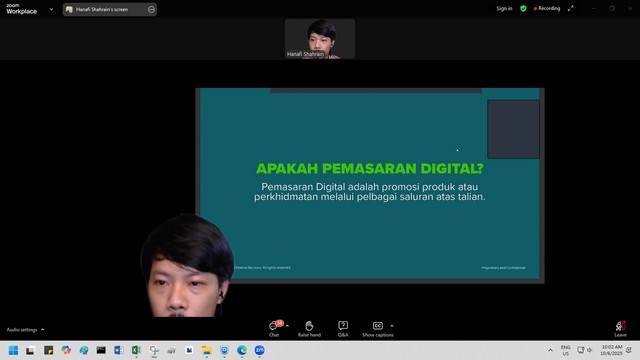Click the Sign in link
The image size is (640, 360).
[x=504, y=9]
